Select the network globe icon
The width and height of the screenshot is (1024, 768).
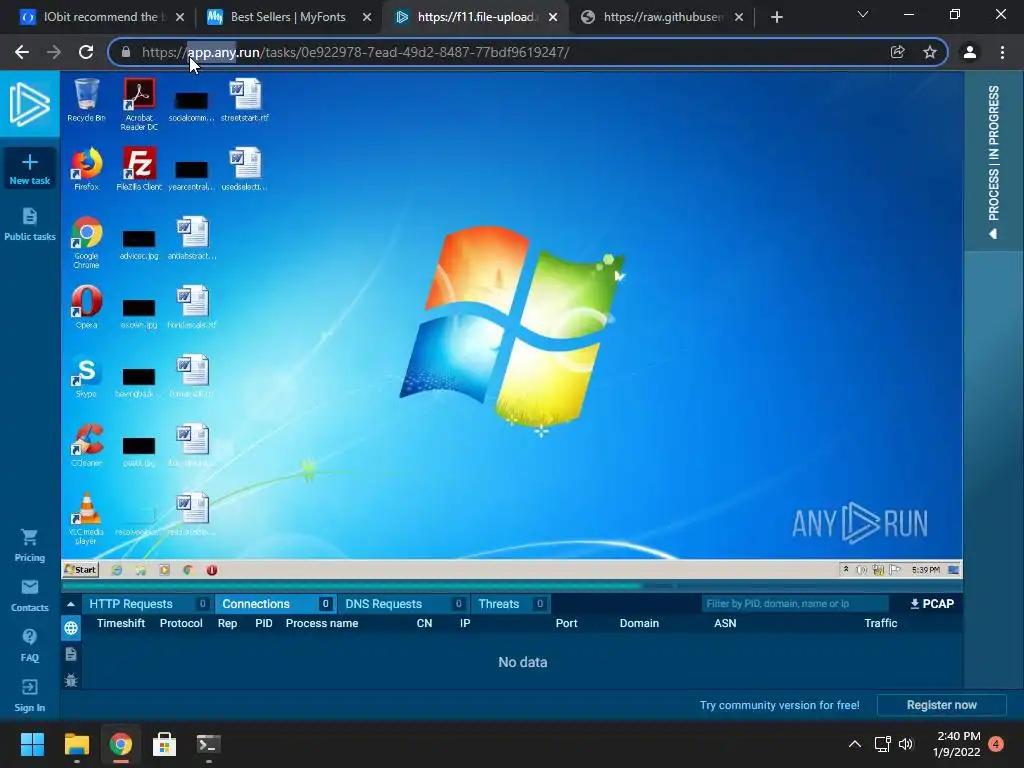click(71, 628)
